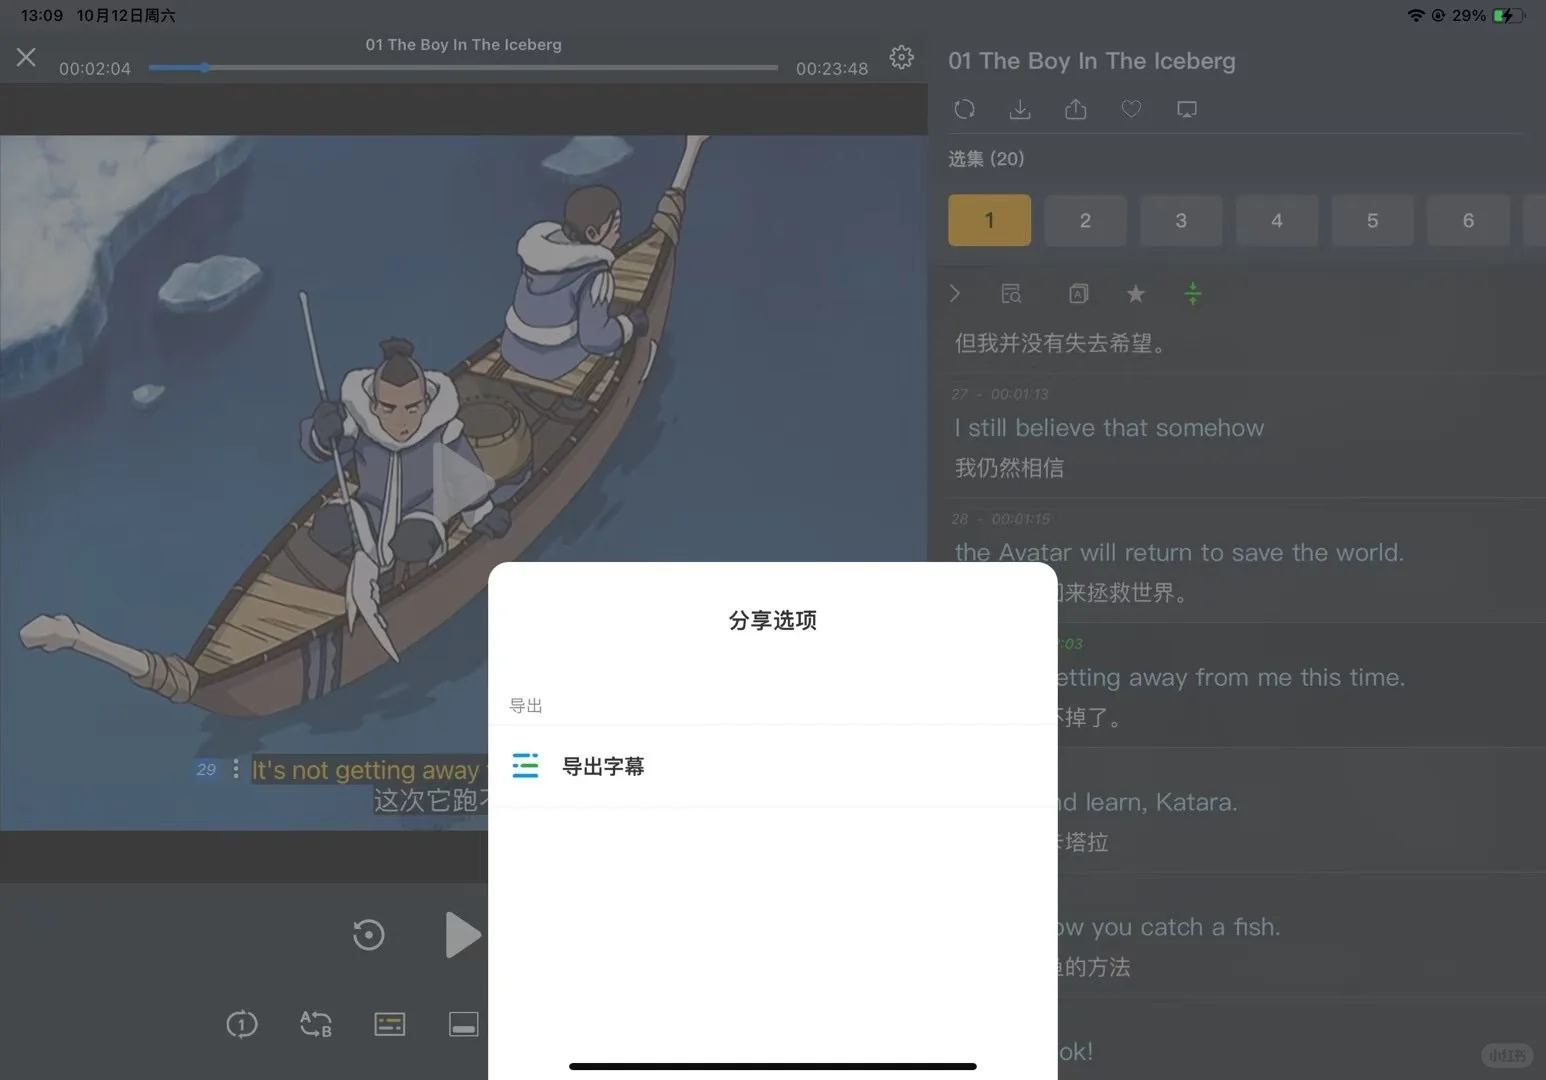Open the three-dot menu beside subtitle 29

236,769
